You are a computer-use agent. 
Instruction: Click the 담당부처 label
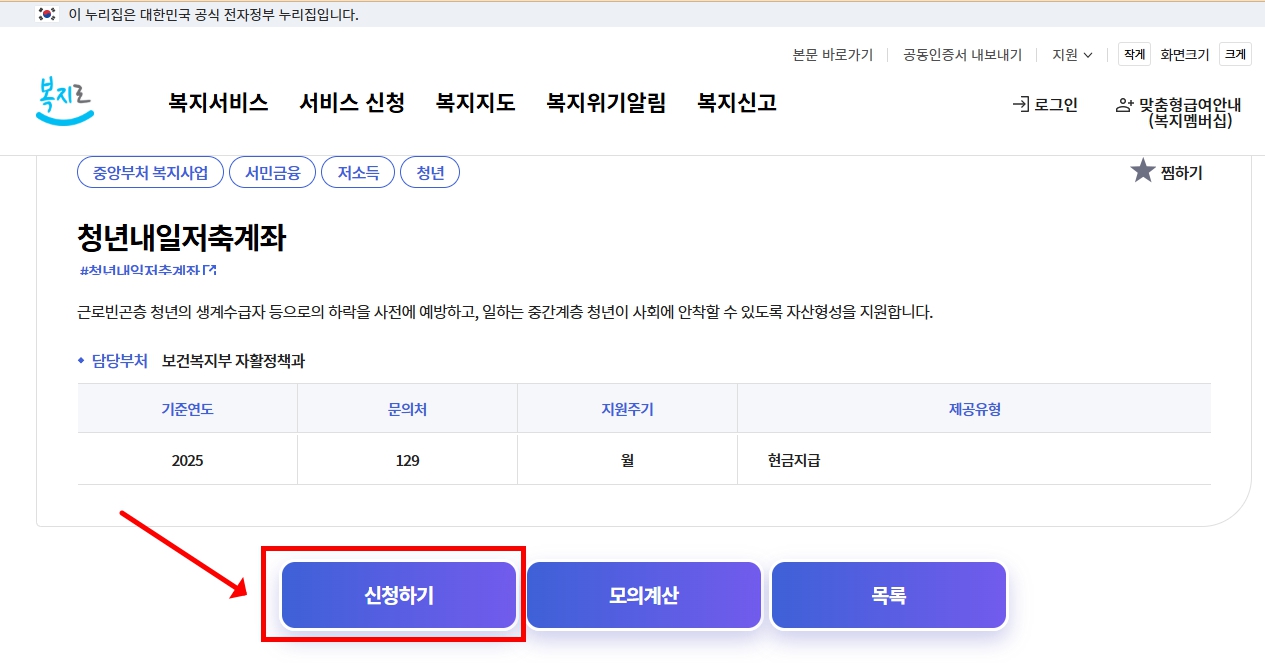click(x=119, y=361)
